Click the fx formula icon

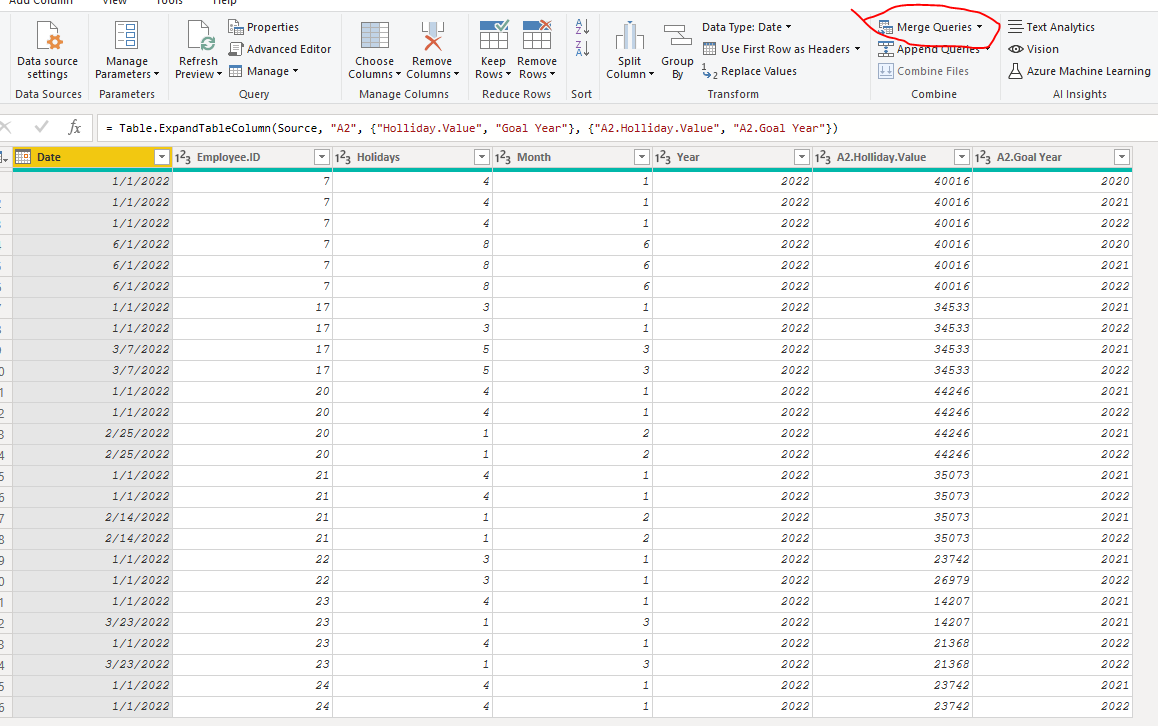click(75, 128)
